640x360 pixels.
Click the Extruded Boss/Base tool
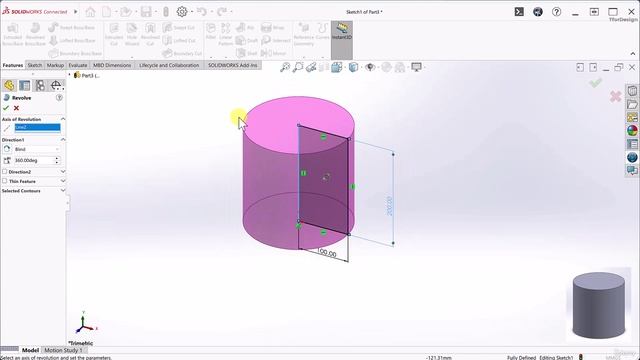pos(12,35)
